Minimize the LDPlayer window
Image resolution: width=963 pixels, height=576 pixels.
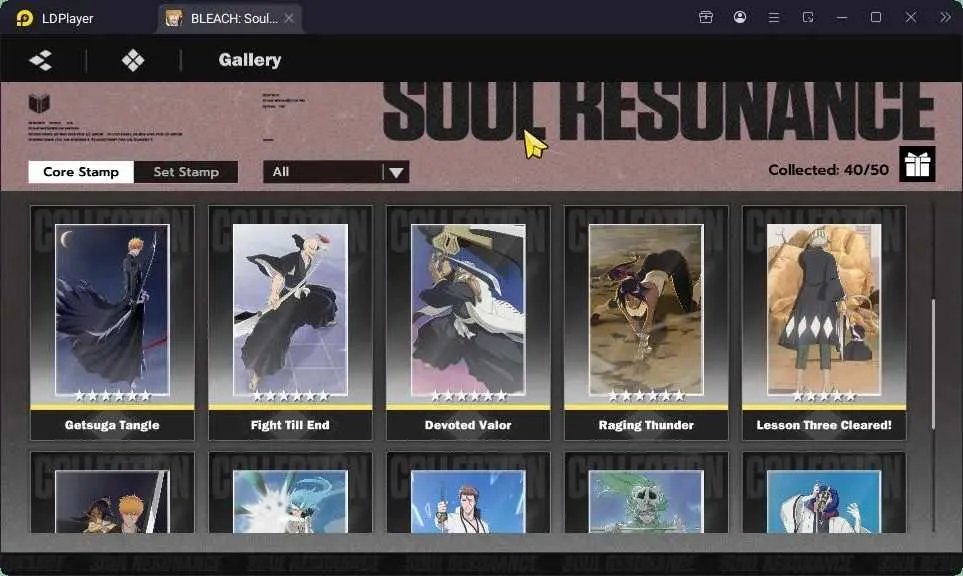[842, 17]
